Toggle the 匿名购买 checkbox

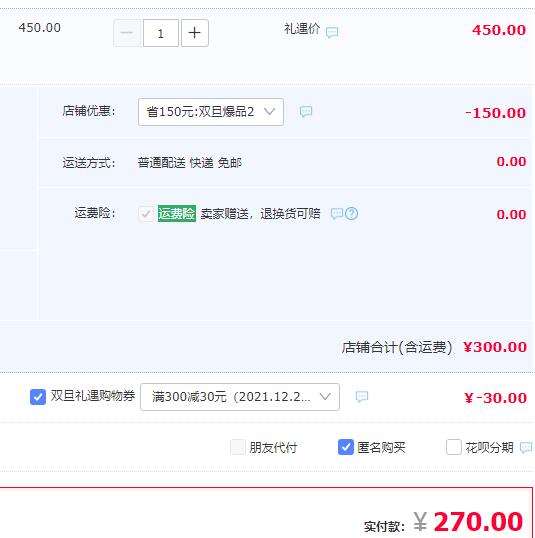tap(346, 447)
